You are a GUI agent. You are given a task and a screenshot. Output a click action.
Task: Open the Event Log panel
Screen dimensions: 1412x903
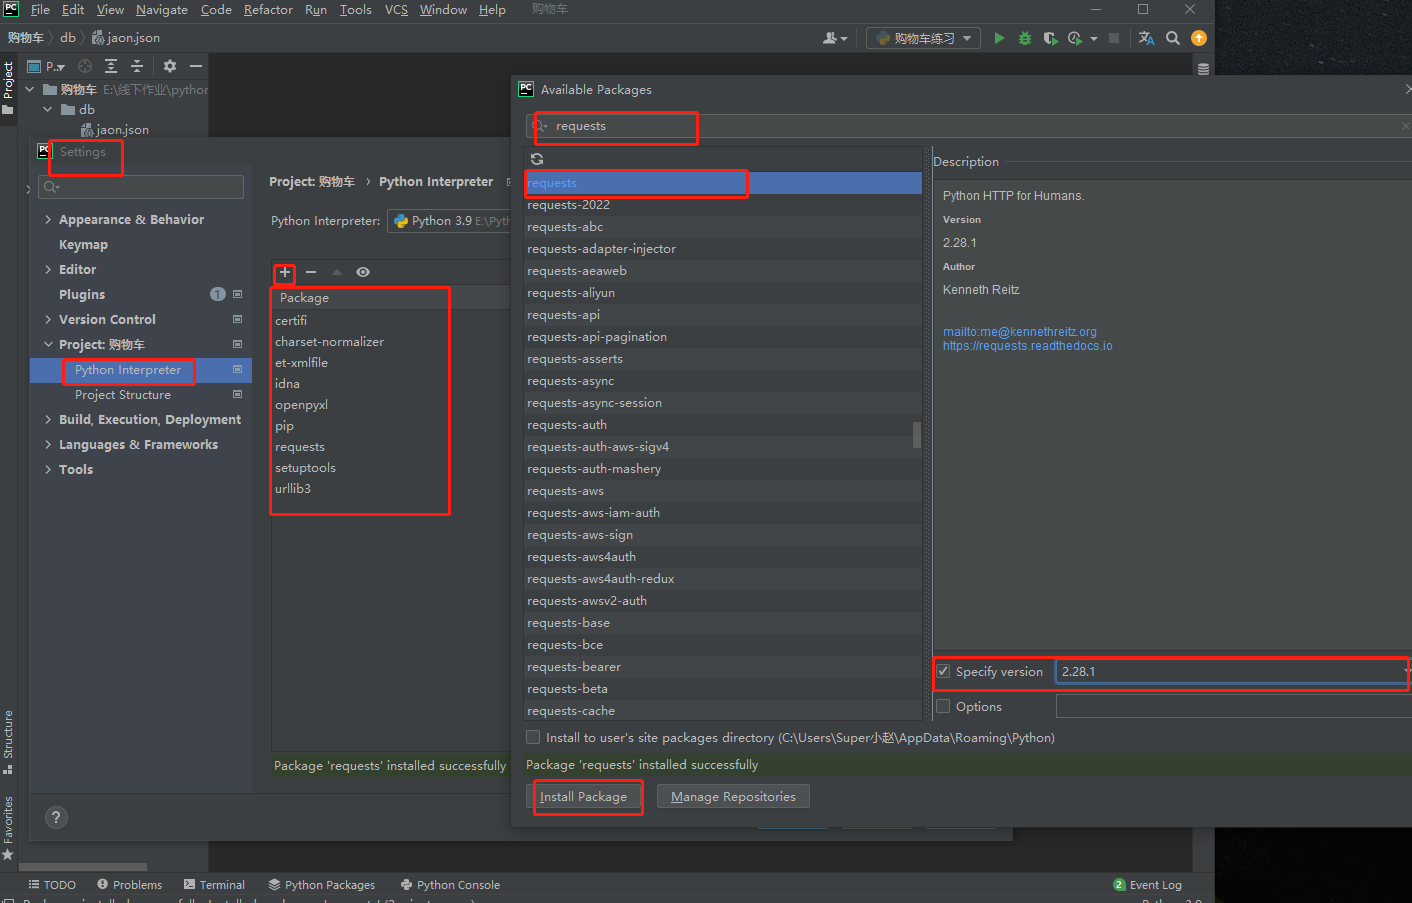(1147, 885)
